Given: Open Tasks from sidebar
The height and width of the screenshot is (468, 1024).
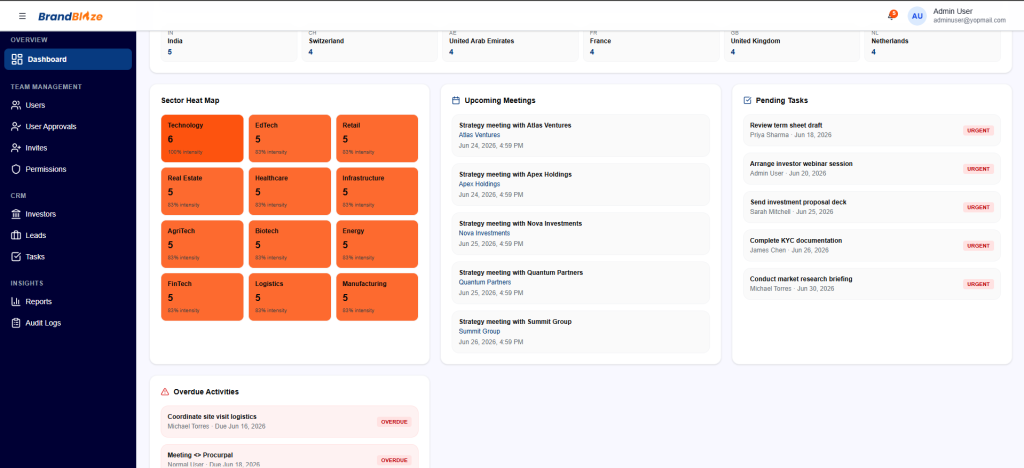Looking at the screenshot, I should click(68, 257).
